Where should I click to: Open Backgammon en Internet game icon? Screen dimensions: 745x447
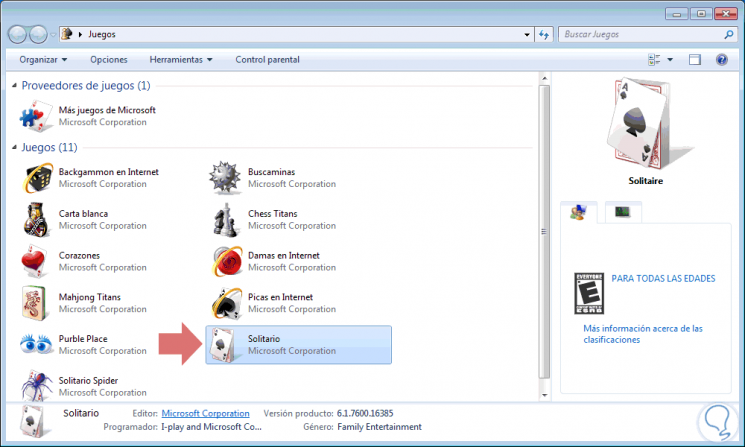(x=37, y=178)
